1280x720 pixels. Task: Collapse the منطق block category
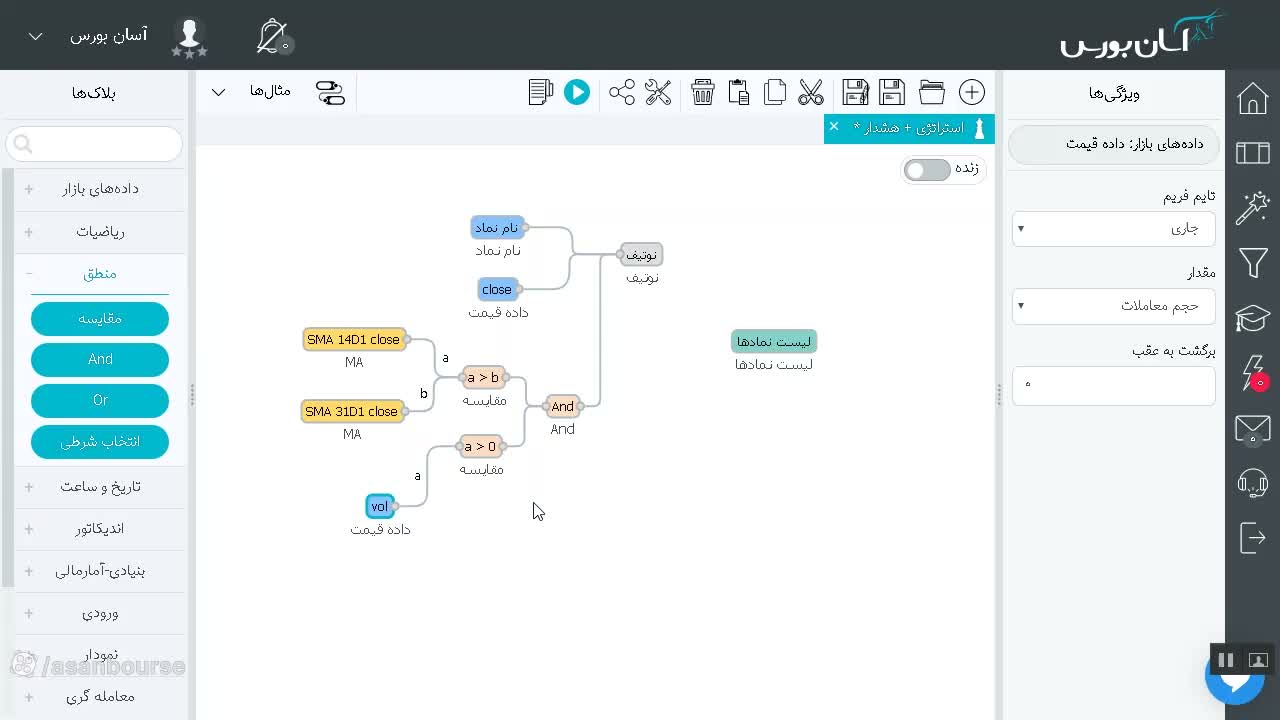coord(100,273)
